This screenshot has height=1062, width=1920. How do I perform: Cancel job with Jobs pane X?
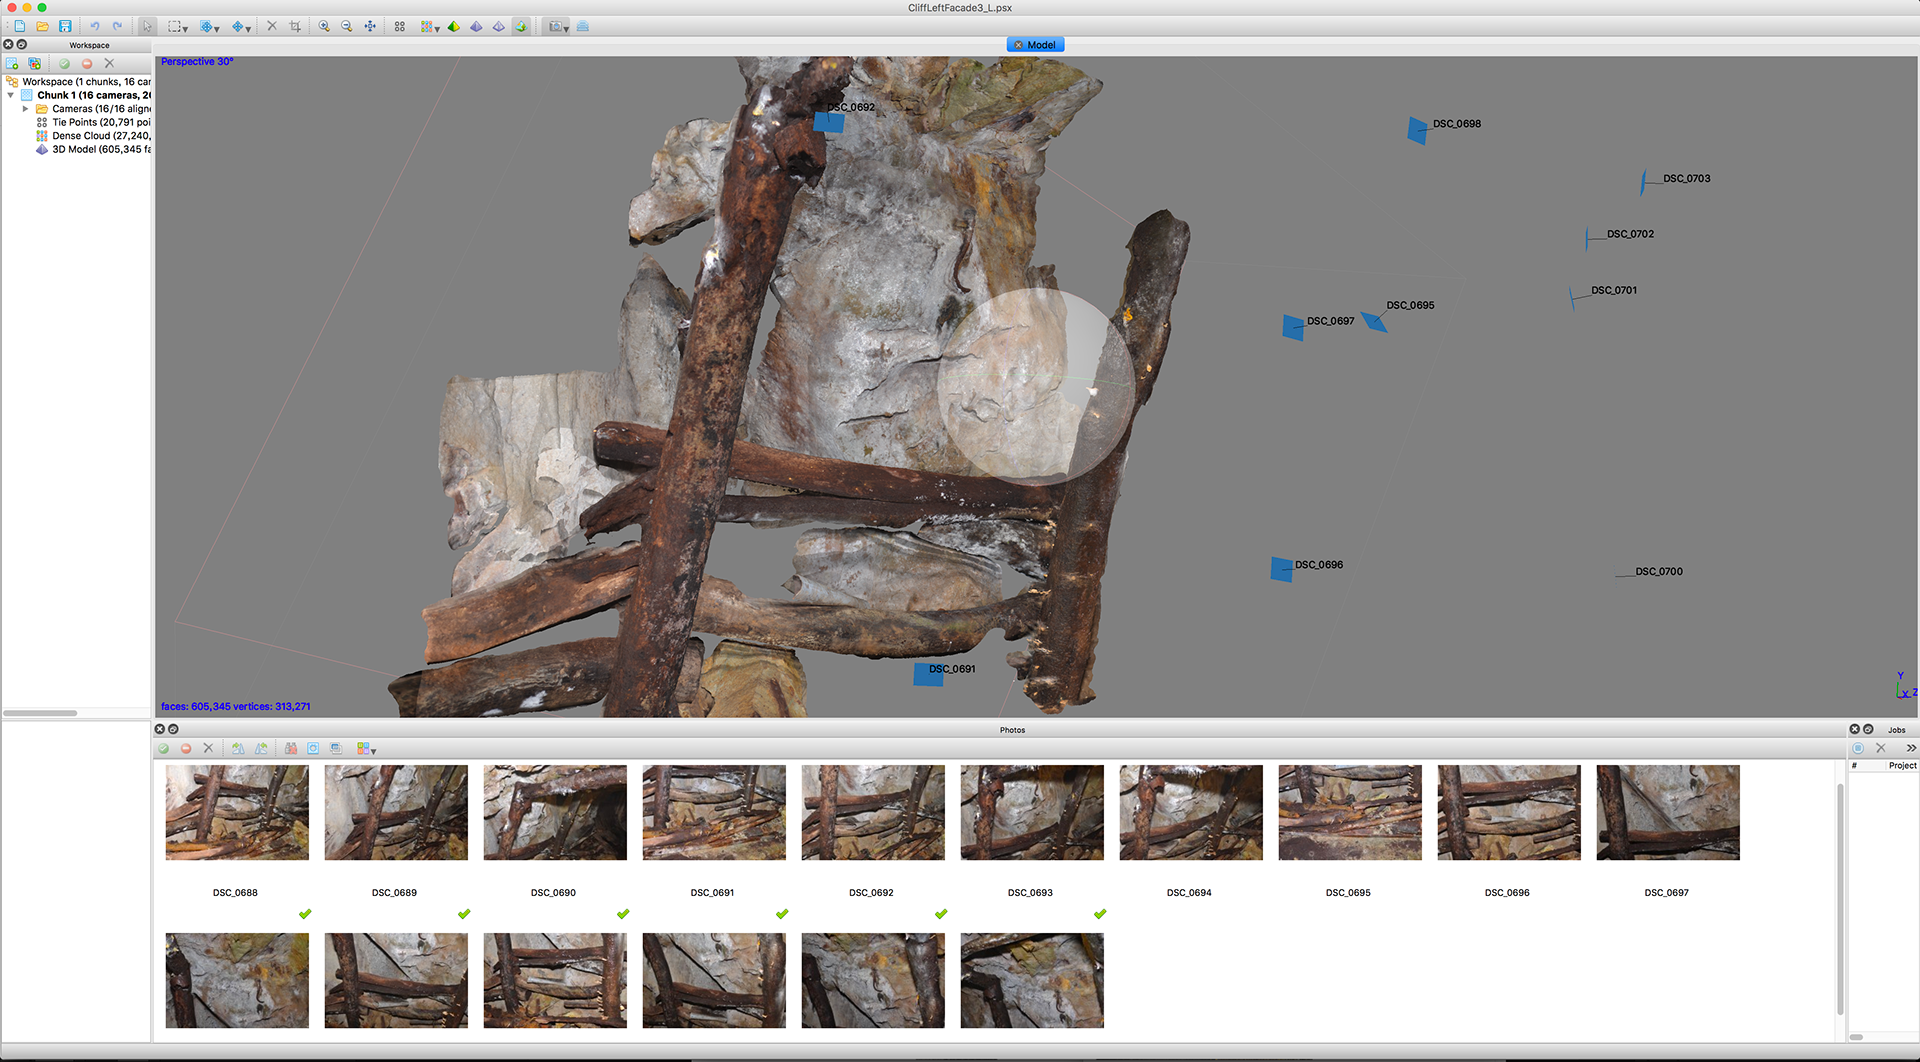[x=1880, y=748]
